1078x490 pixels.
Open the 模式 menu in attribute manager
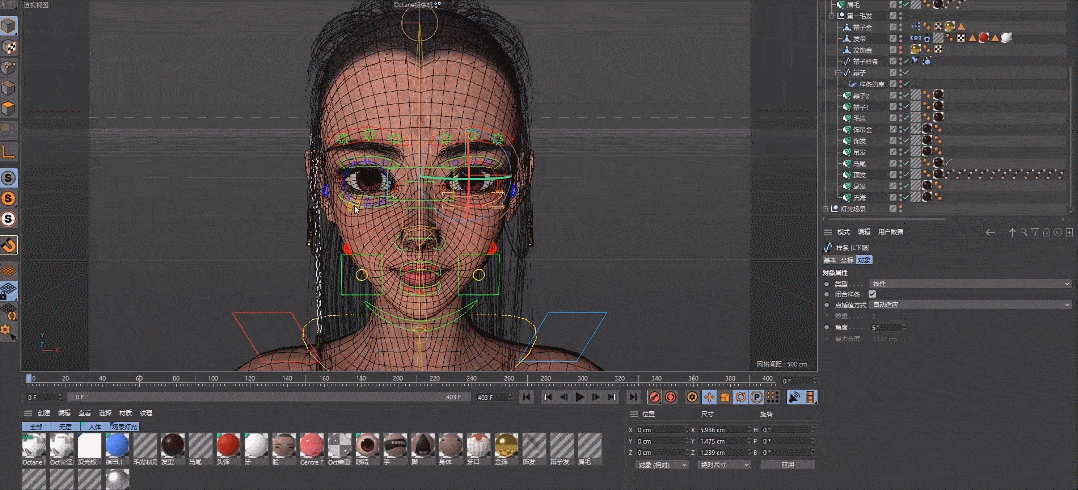(843, 232)
